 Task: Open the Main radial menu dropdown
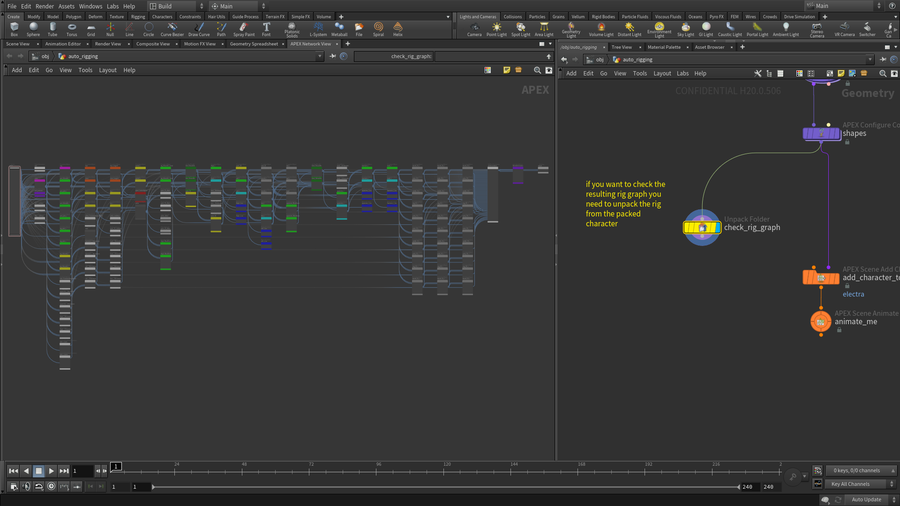(238, 6)
